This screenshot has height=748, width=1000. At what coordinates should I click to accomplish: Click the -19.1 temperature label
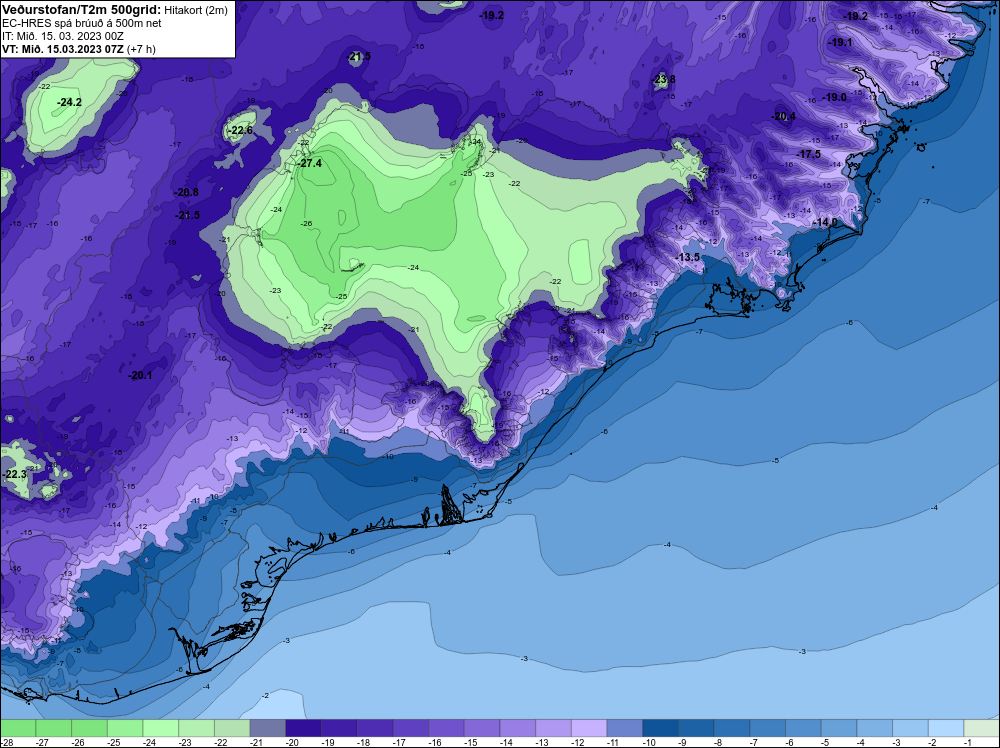click(840, 42)
